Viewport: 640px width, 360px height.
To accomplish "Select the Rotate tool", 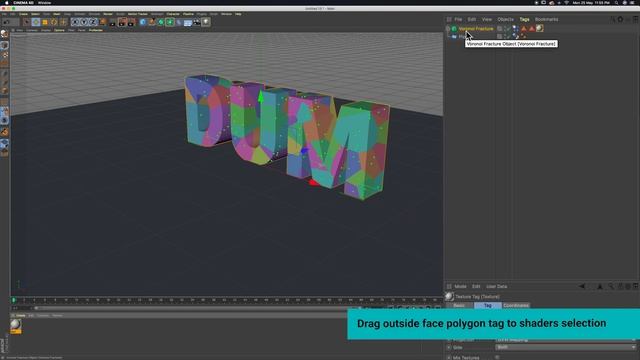I will click(x=54, y=22).
